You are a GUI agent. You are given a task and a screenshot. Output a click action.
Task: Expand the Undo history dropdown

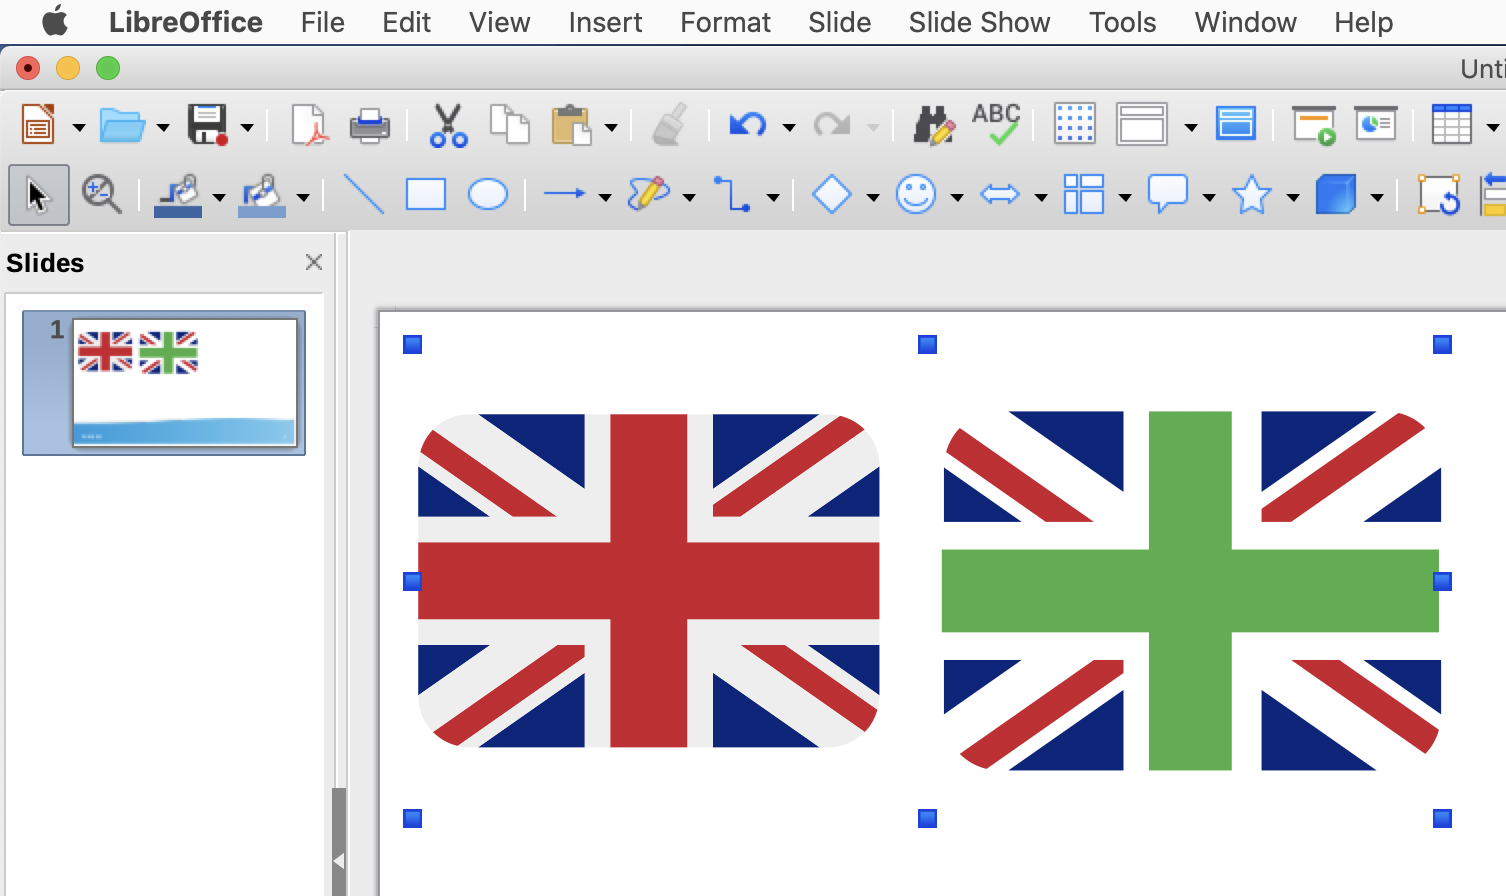pos(789,128)
